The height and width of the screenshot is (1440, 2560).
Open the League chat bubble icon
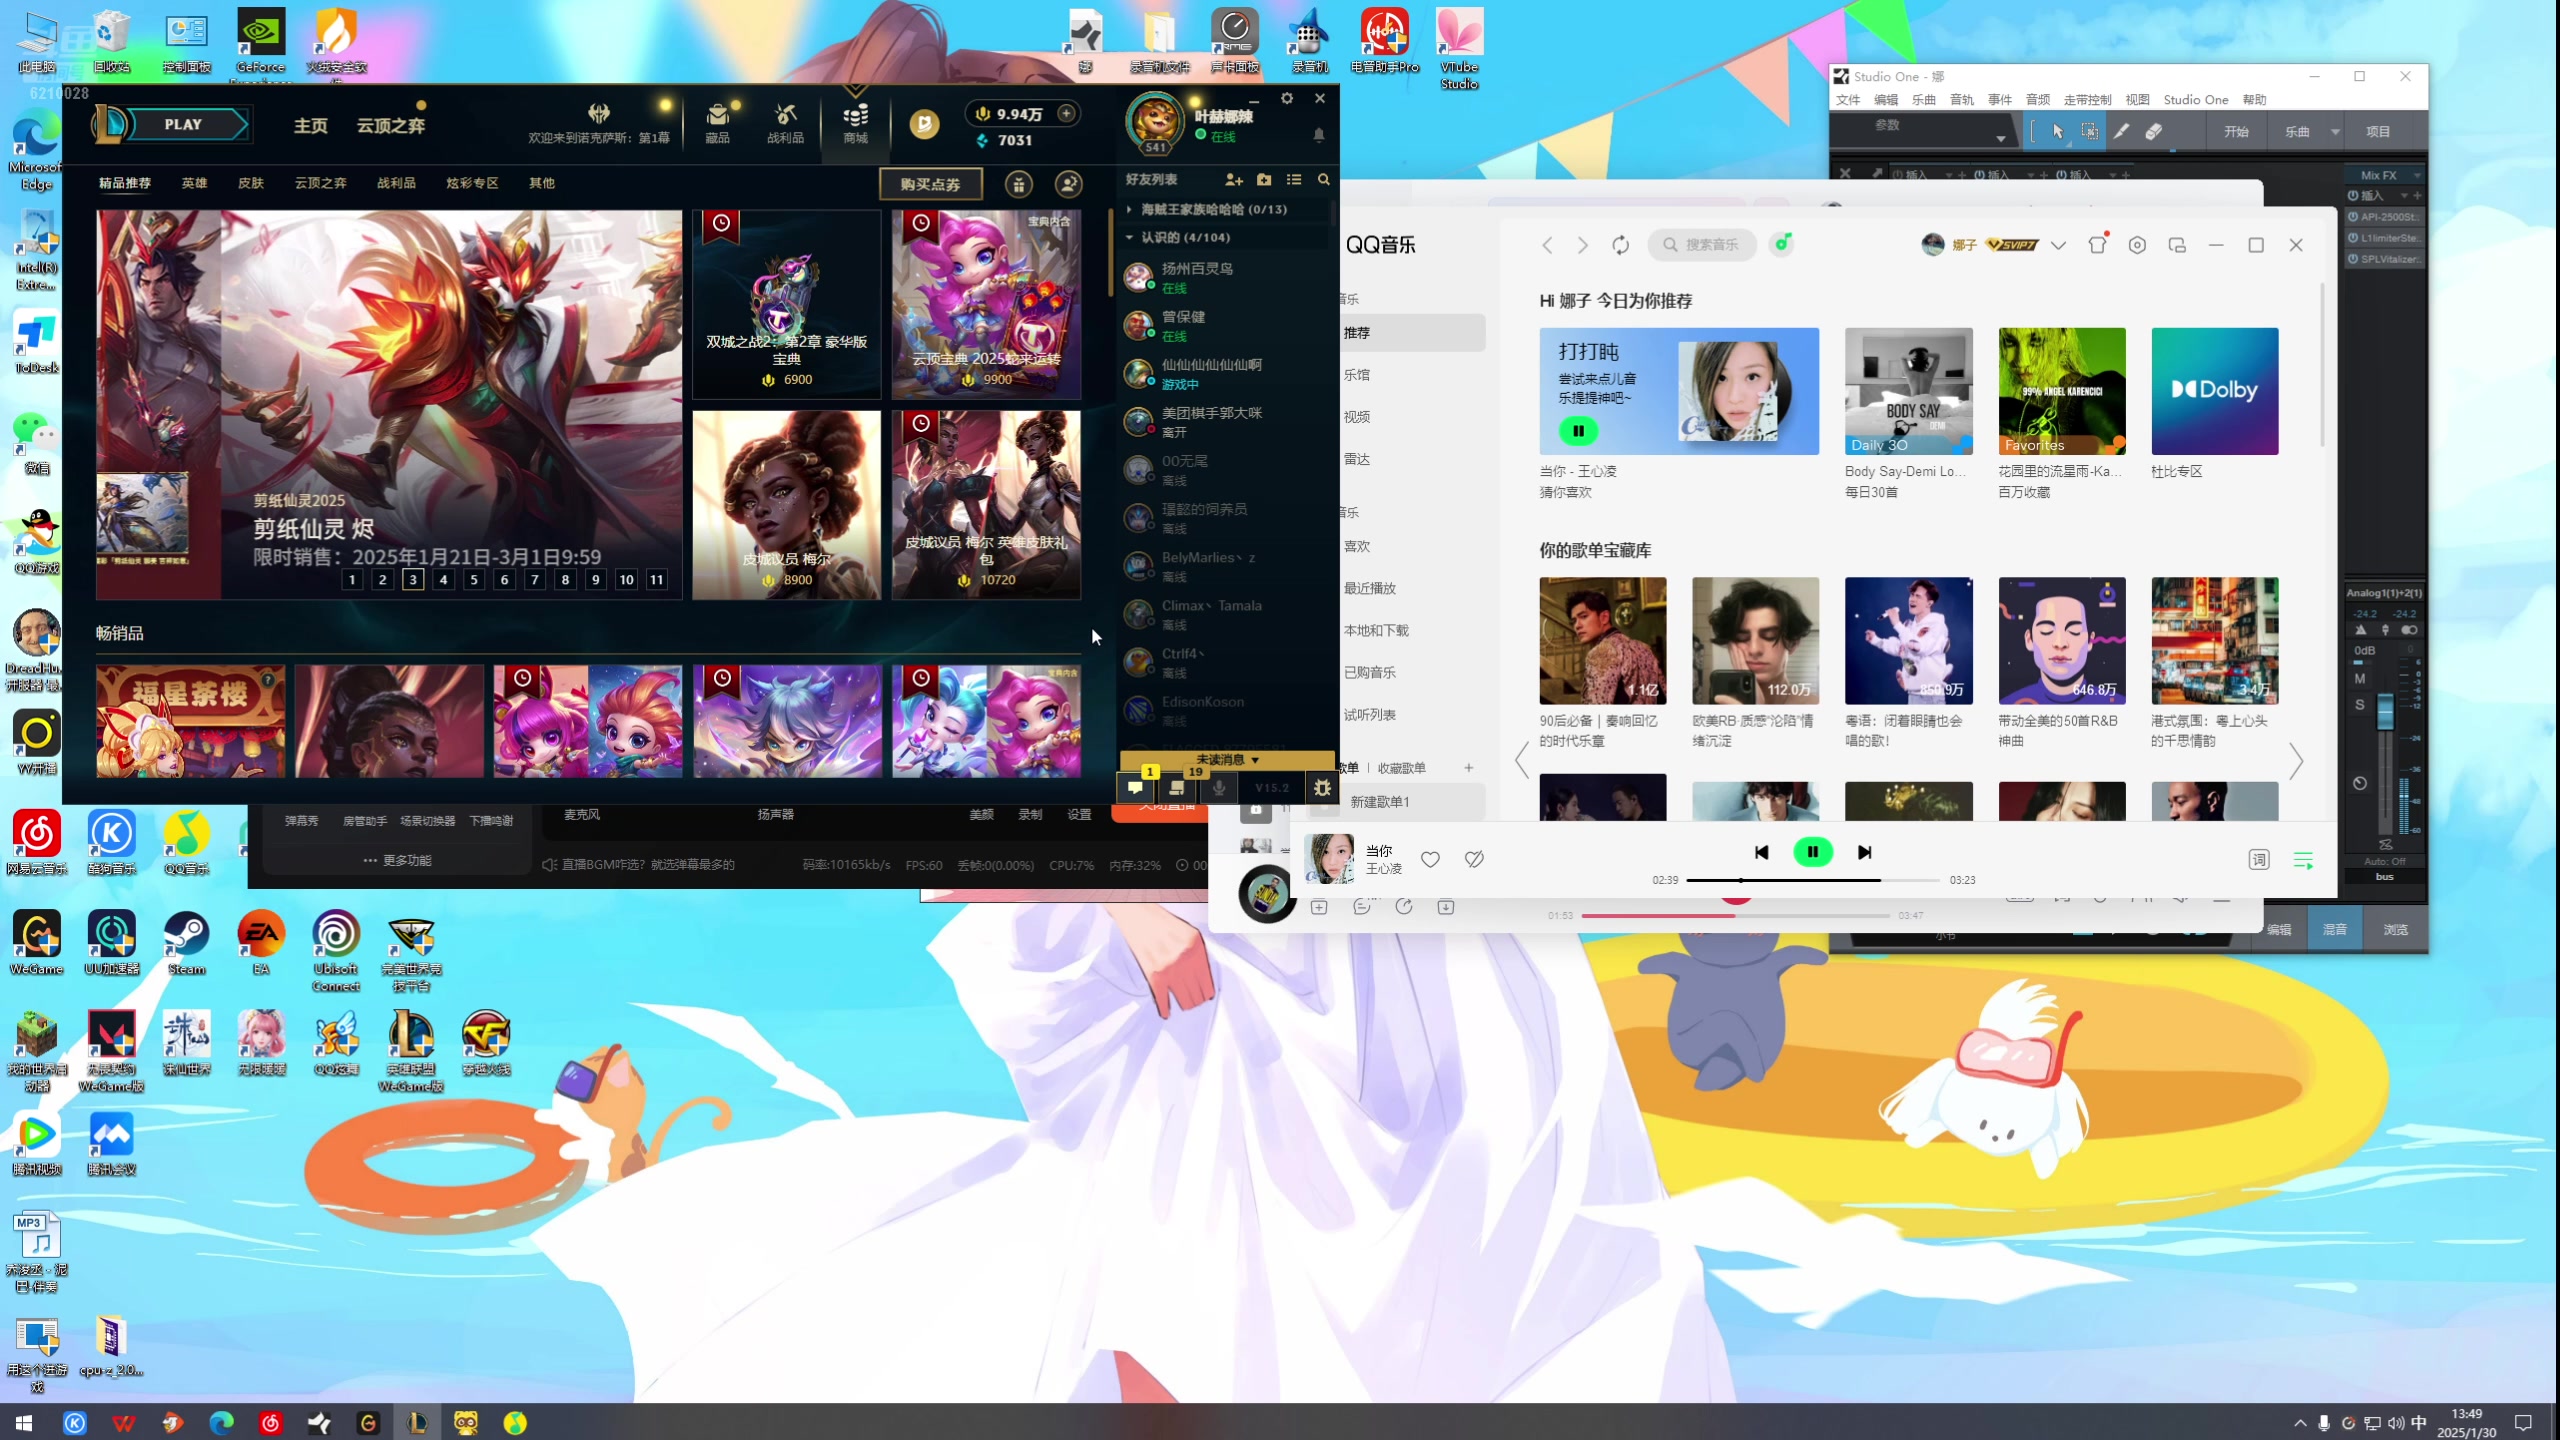pos(1135,788)
